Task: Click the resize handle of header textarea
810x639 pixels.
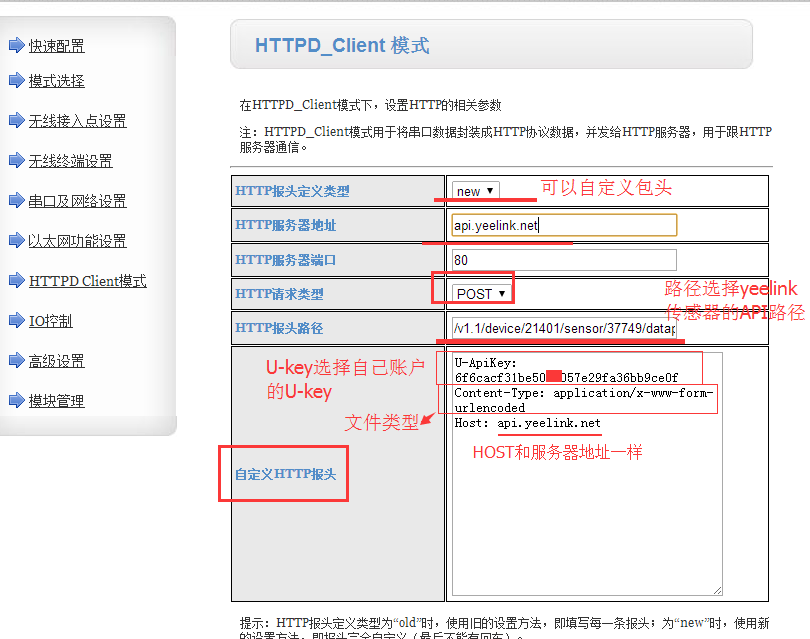Action: [x=717, y=591]
